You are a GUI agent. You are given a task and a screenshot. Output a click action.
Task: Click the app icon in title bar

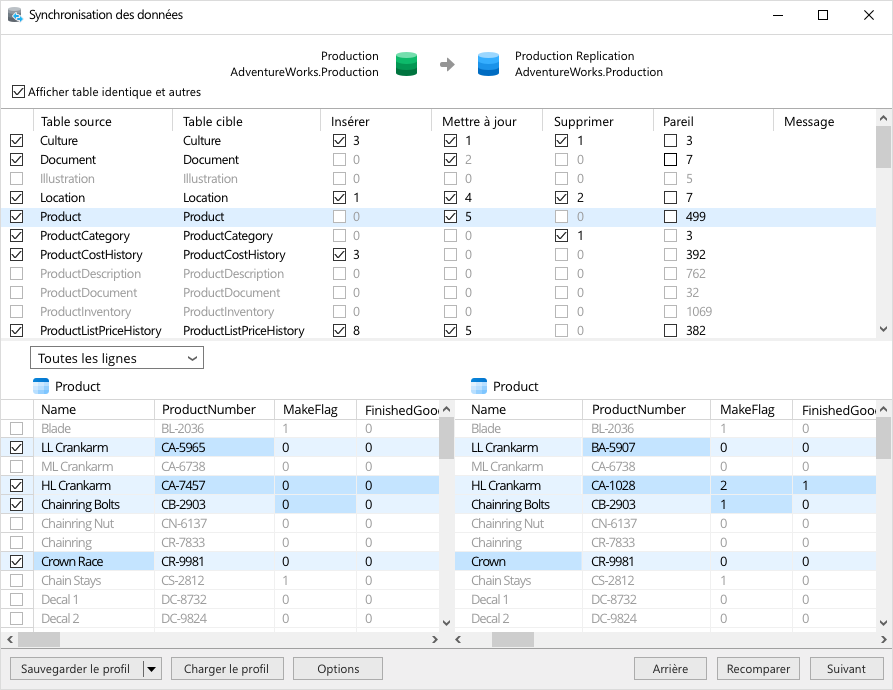click(x=15, y=15)
